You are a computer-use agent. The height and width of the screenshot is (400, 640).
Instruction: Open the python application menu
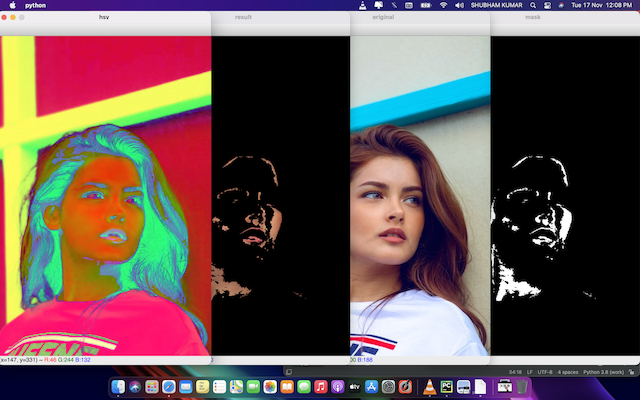(x=36, y=5)
